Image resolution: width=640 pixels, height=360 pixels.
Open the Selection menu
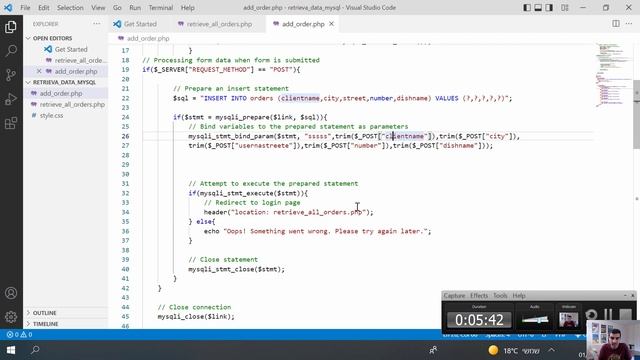(x=70, y=7)
